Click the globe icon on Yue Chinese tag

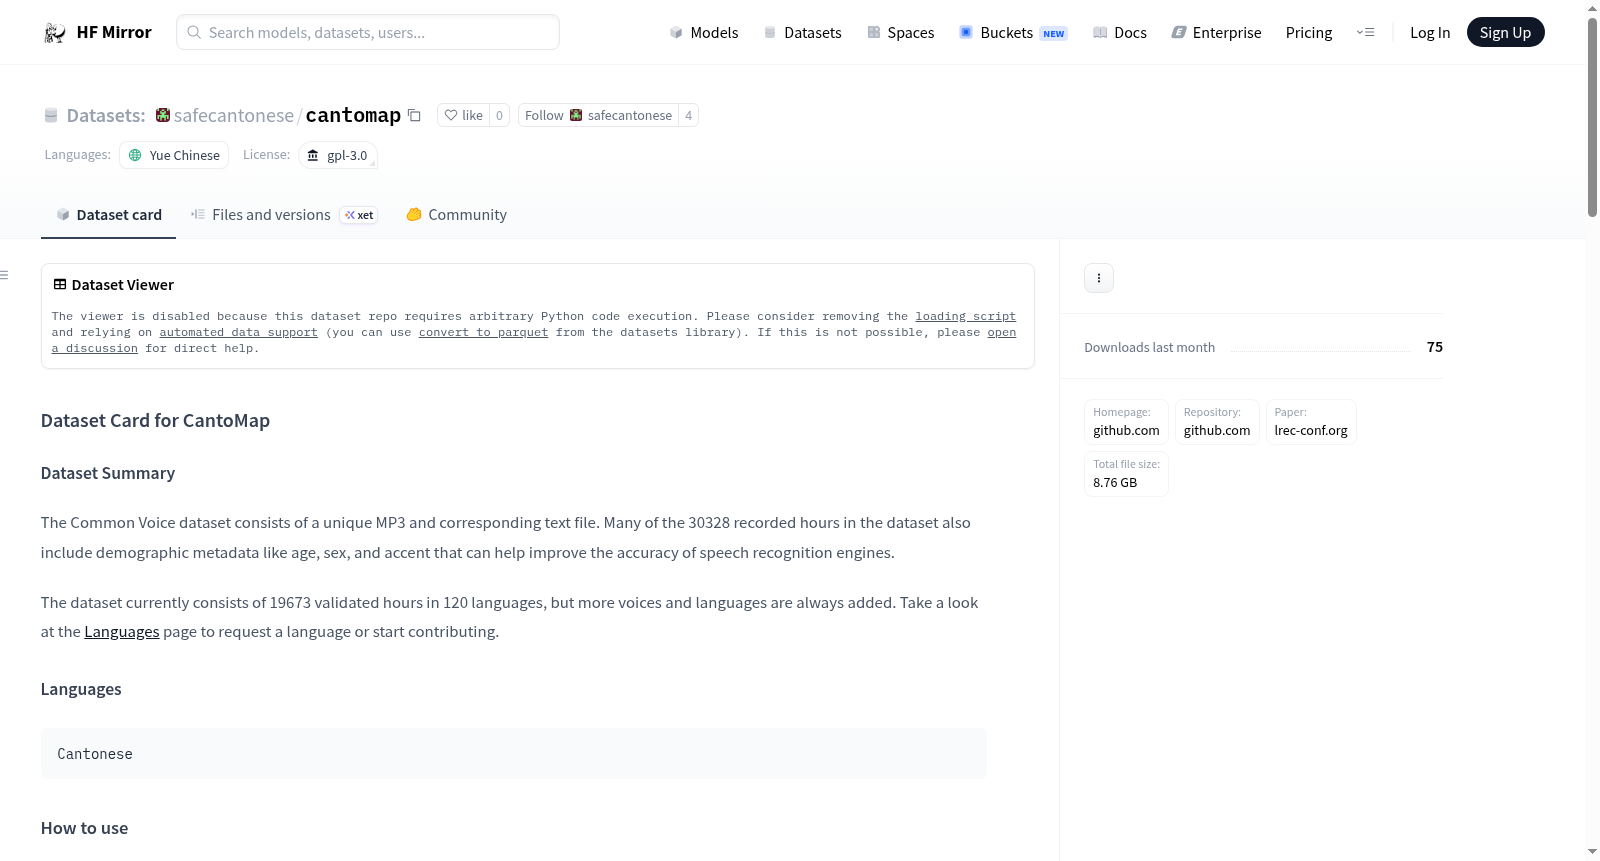click(135, 155)
